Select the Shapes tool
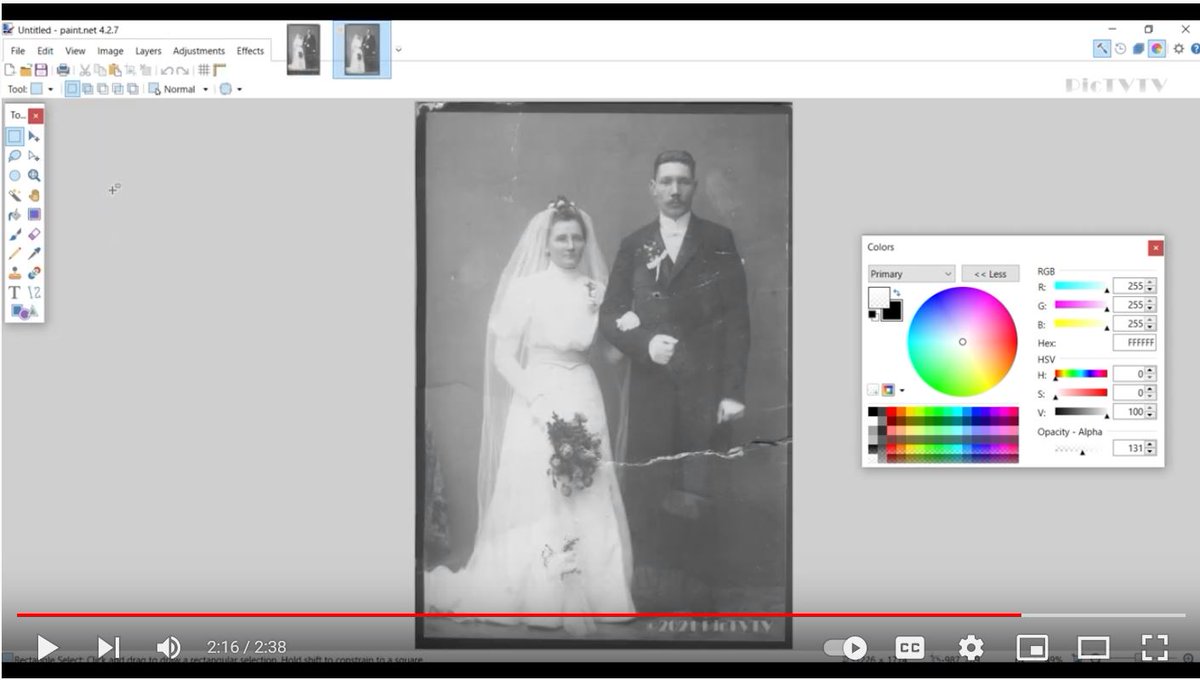Image resolution: width=1200 pixels, height=680 pixels. (24, 311)
